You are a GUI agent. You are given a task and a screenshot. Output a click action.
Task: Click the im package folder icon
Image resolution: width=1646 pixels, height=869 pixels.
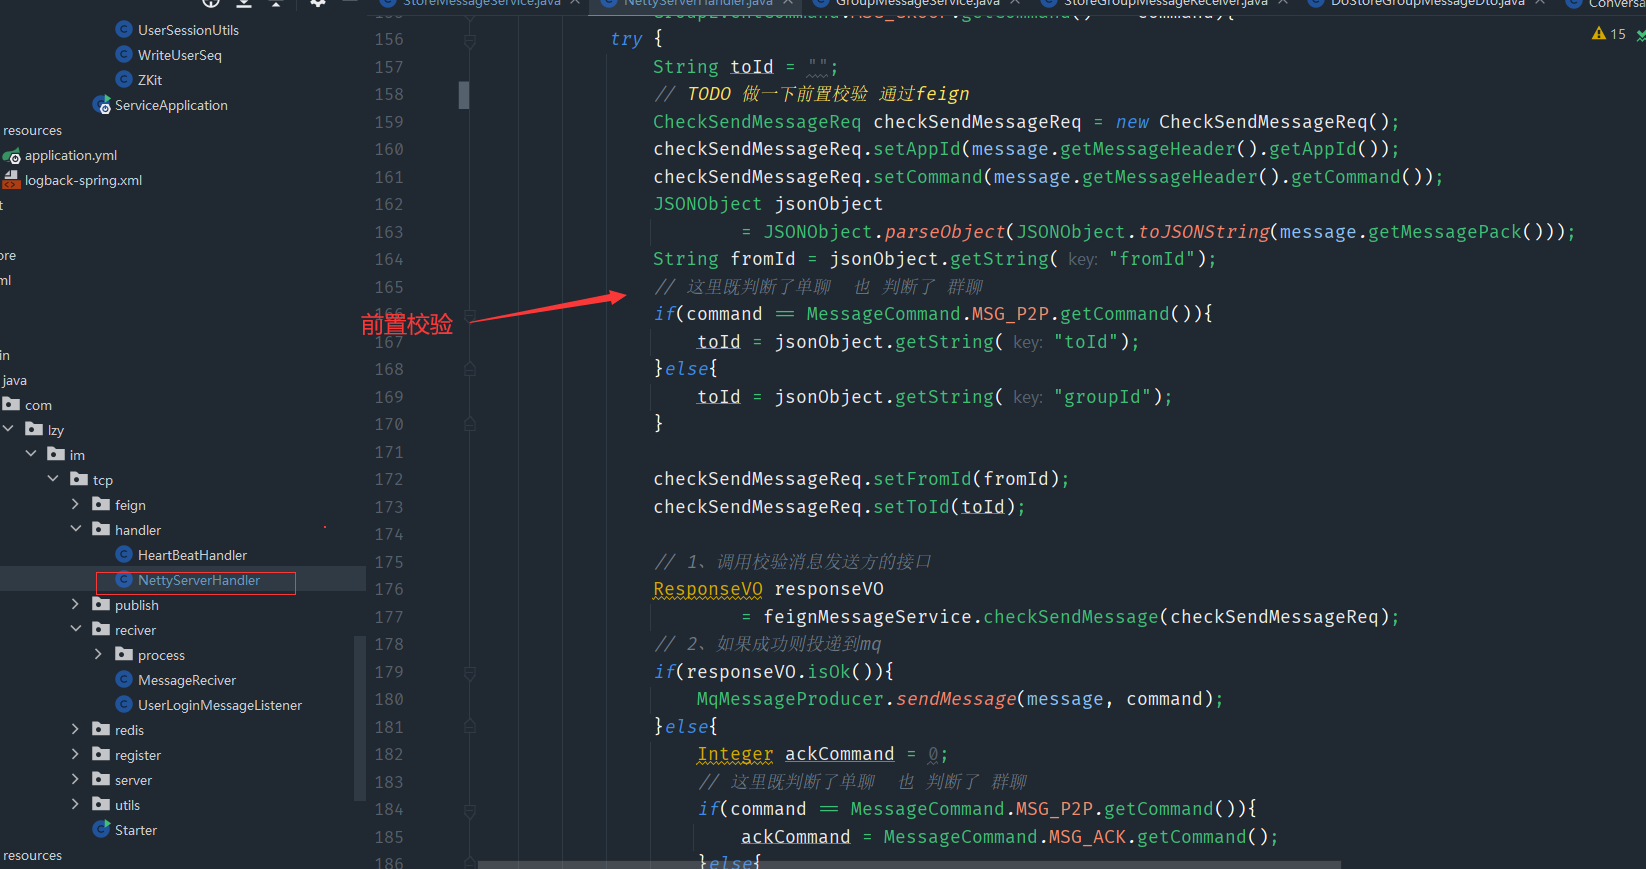56,454
